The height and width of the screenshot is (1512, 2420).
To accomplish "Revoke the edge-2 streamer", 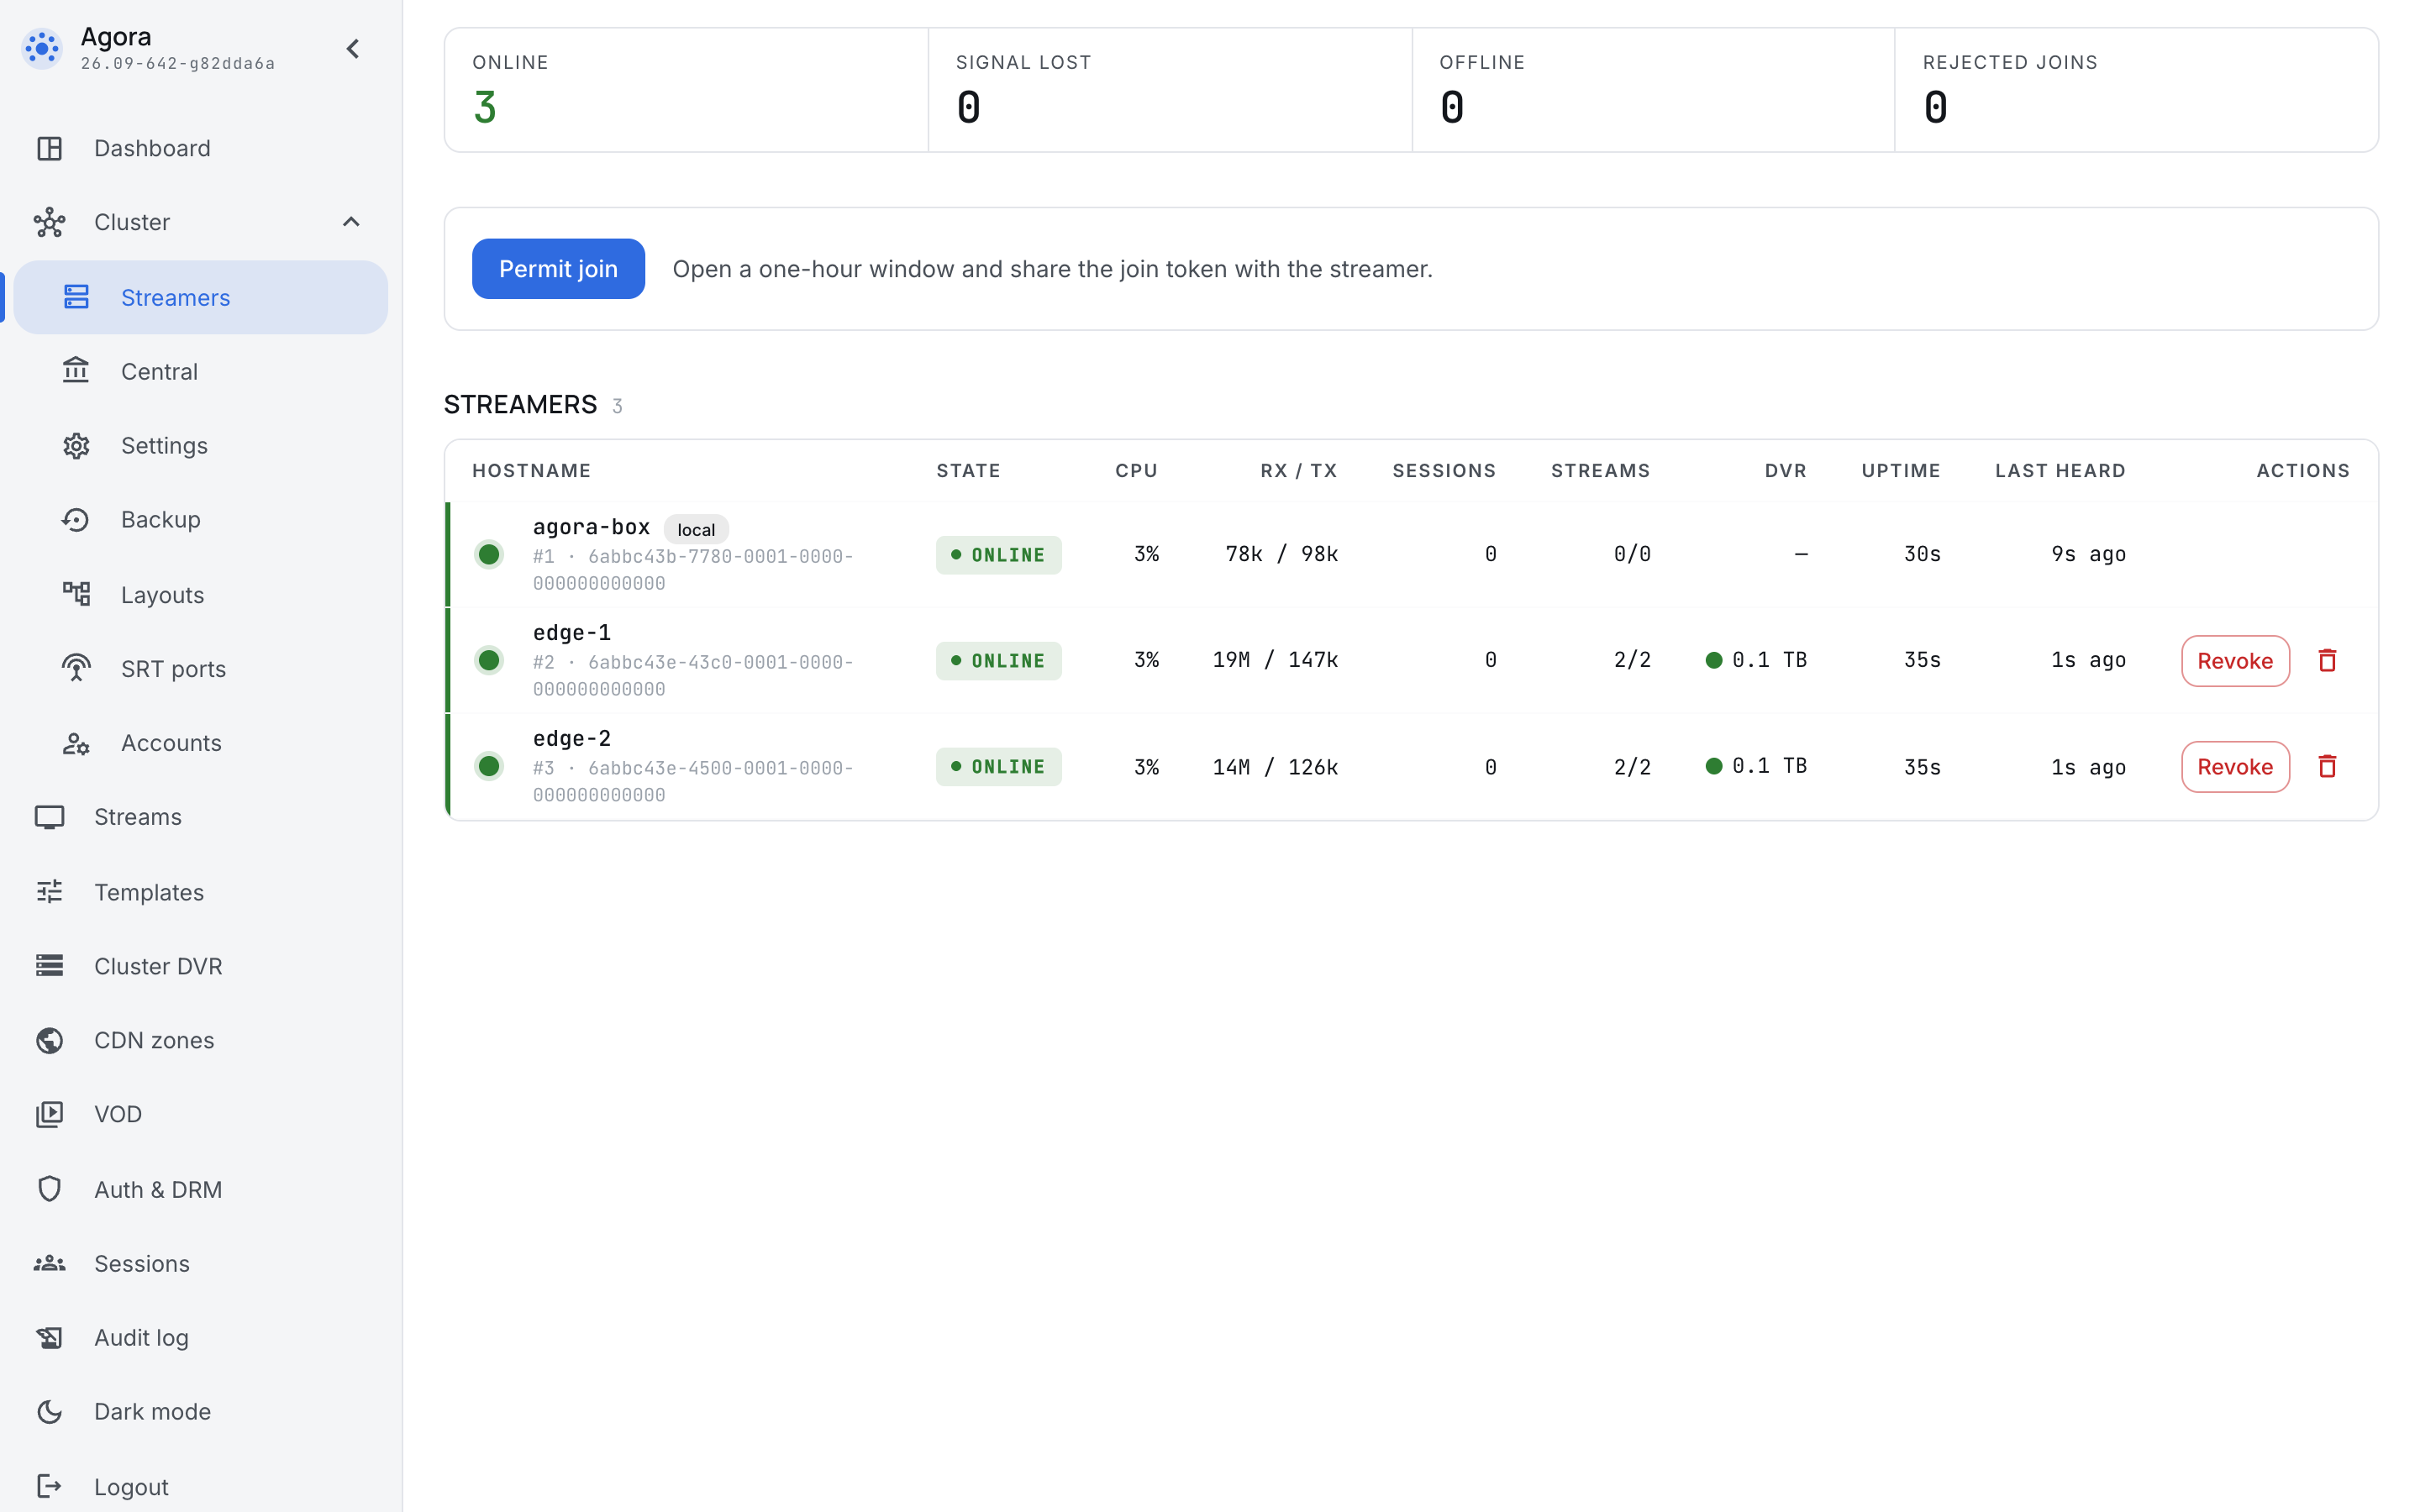I will [x=2235, y=767].
